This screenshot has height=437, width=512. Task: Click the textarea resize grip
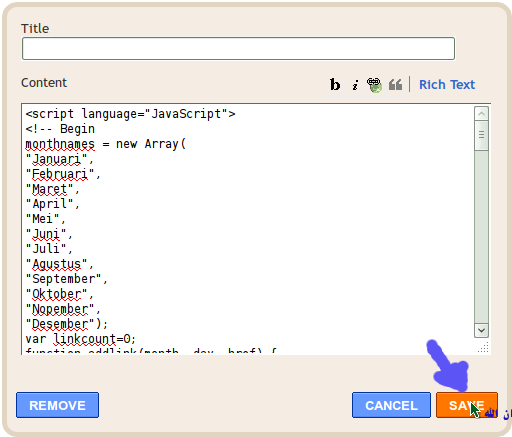click(484, 347)
